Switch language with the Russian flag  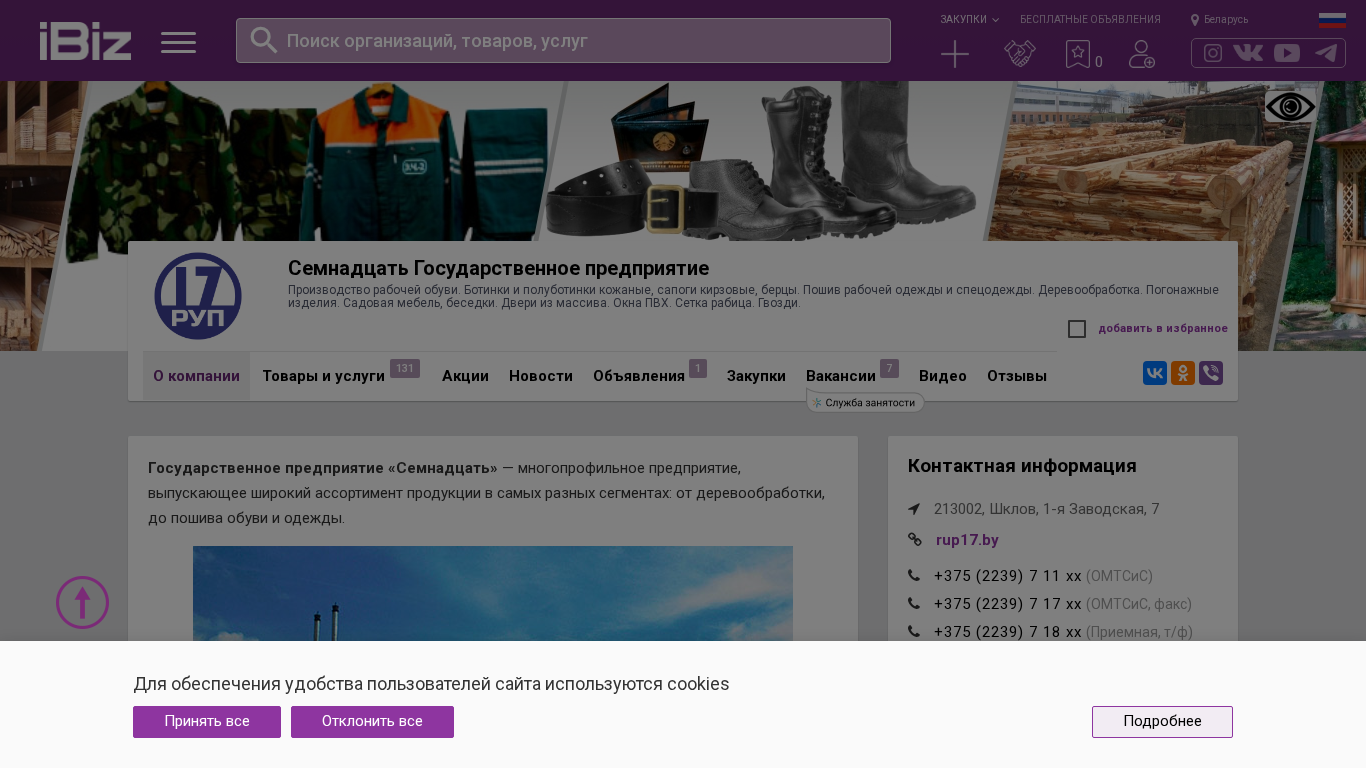(1332, 20)
